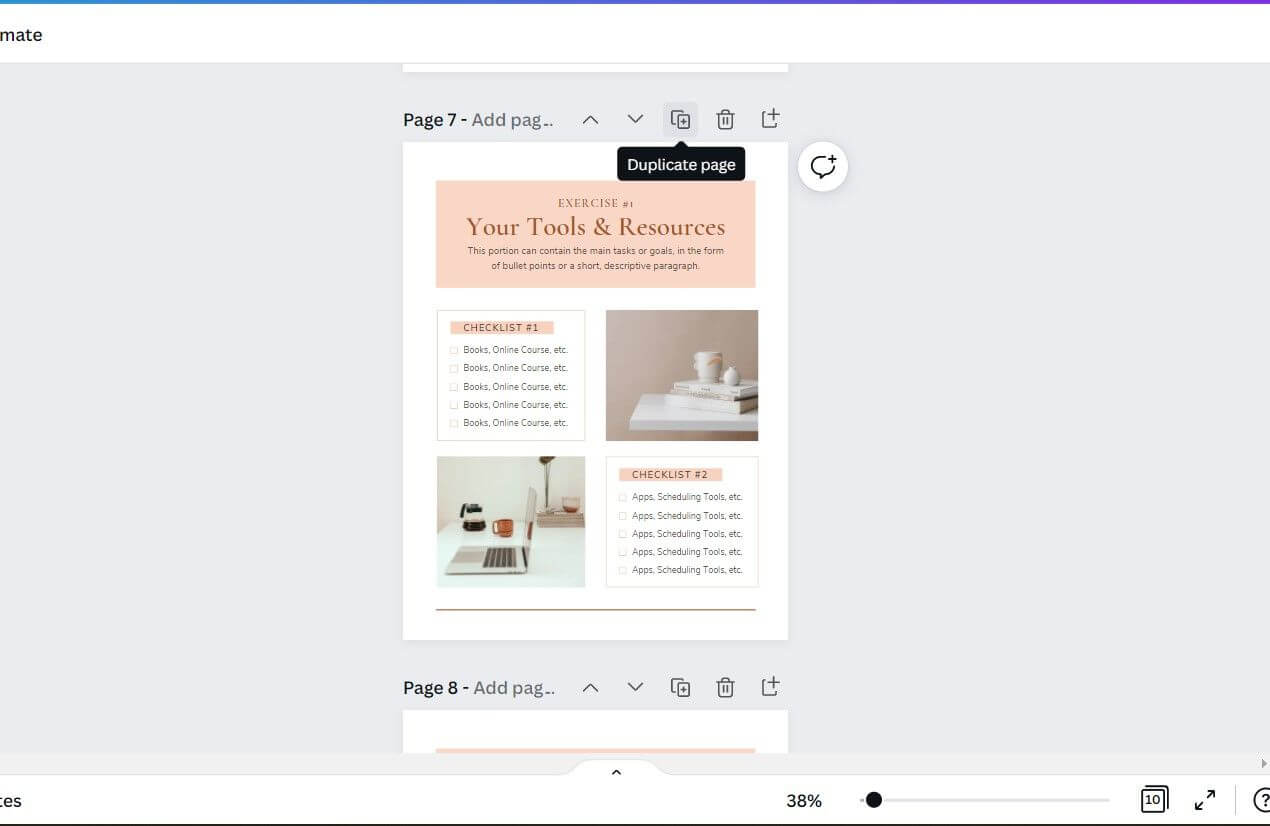Screen dimensions: 1270x826
Task: Click the Page 7 title field
Action: pos(512,120)
